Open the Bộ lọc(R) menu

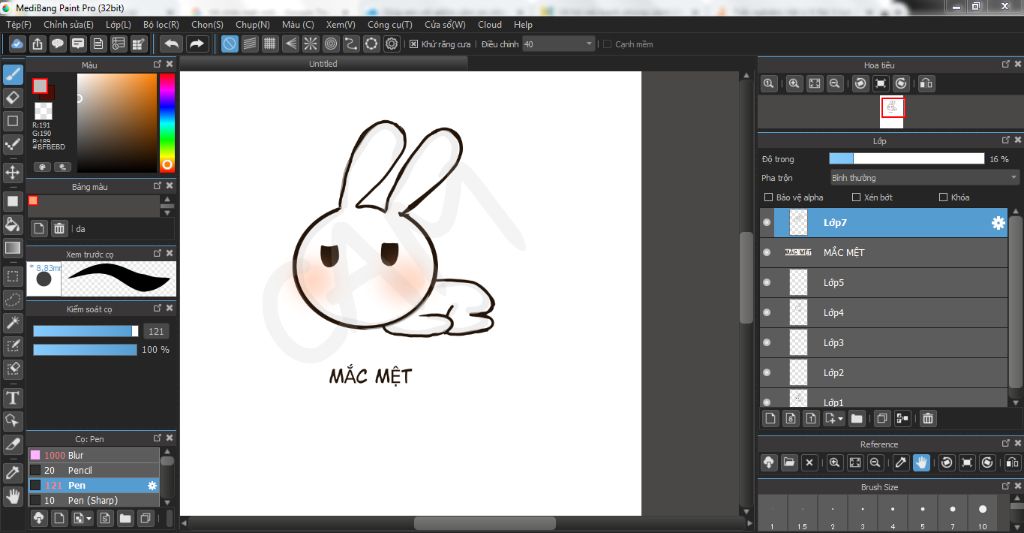coord(161,24)
